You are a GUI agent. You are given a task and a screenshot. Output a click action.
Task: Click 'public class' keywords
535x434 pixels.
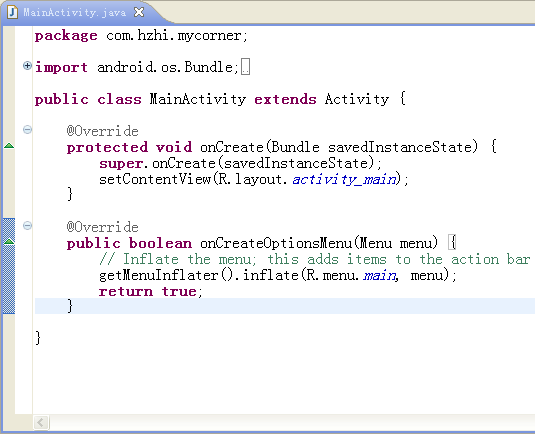click(x=88, y=99)
